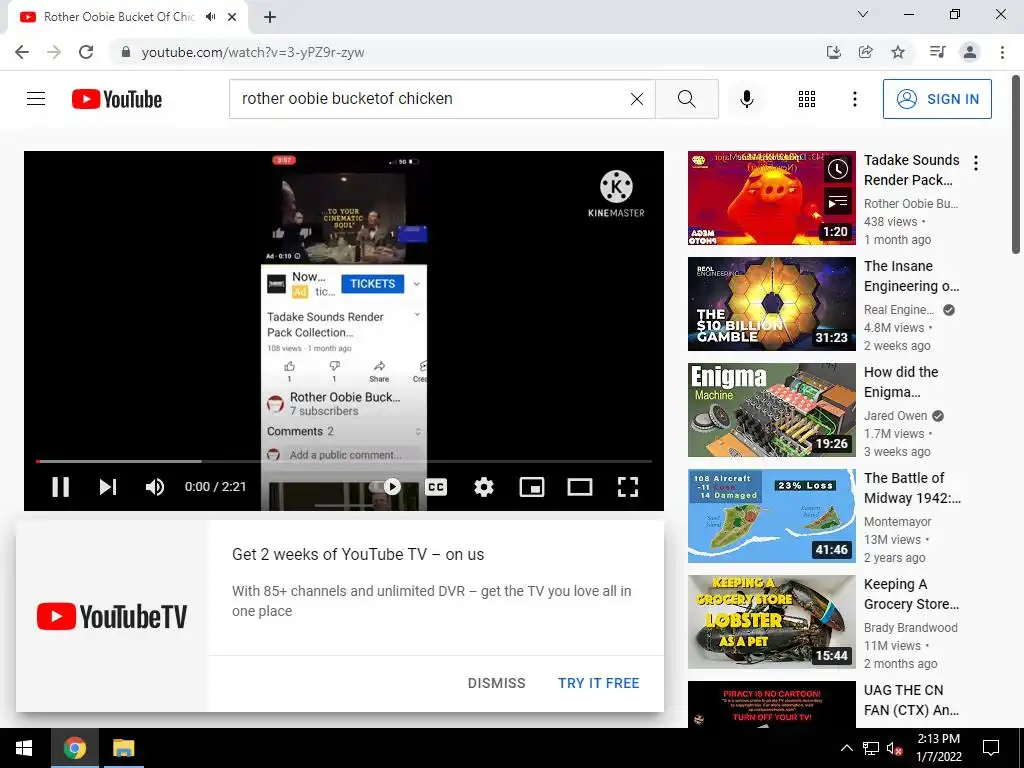The width and height of the screenshot is (1024, 768).
Task: Open the Windows notification center
Action: 991,748
